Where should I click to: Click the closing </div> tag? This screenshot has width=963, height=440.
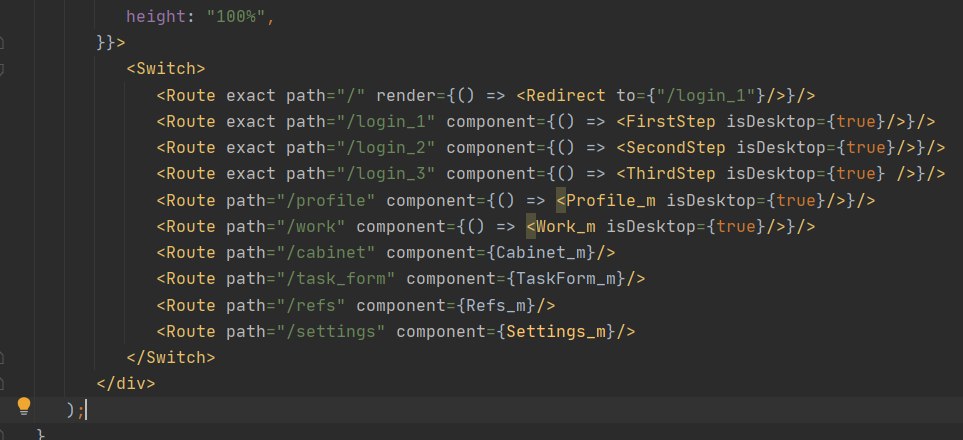point(126,383)
